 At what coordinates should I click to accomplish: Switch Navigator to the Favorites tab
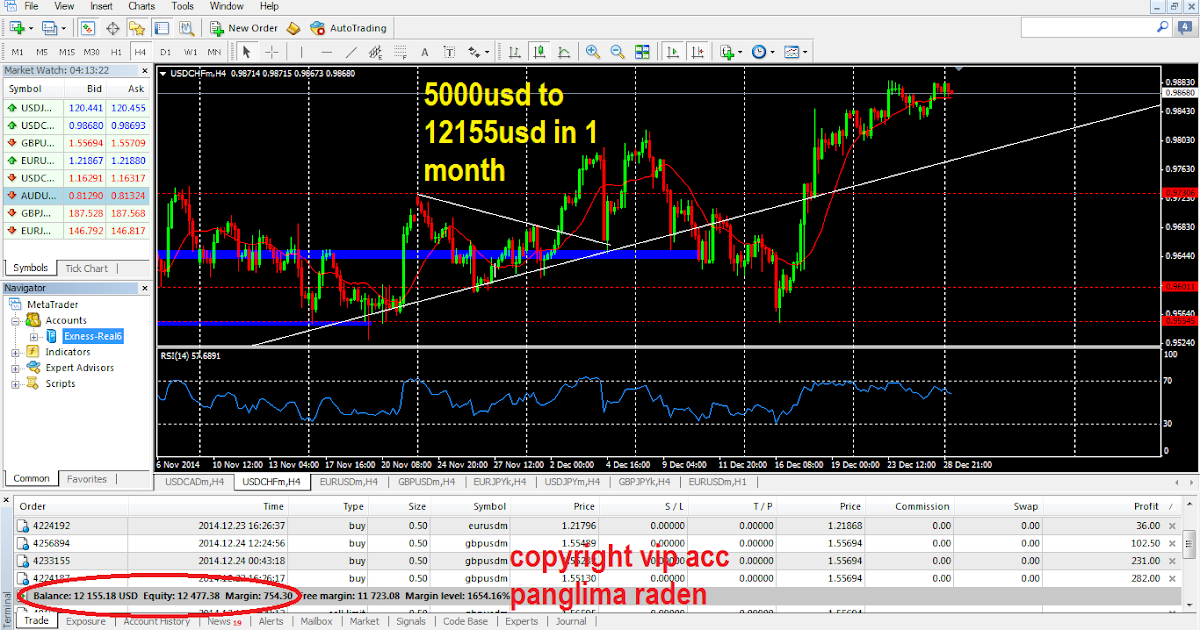[x=86, y=479]
